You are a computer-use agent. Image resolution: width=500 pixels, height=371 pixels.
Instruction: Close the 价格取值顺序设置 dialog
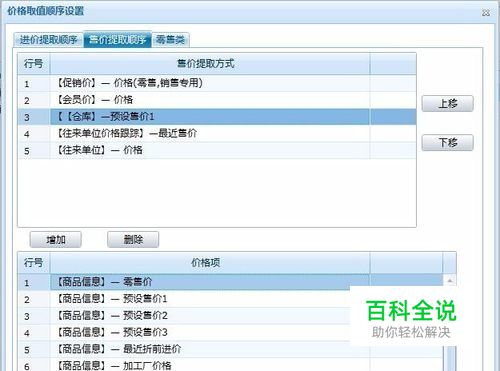486,13
